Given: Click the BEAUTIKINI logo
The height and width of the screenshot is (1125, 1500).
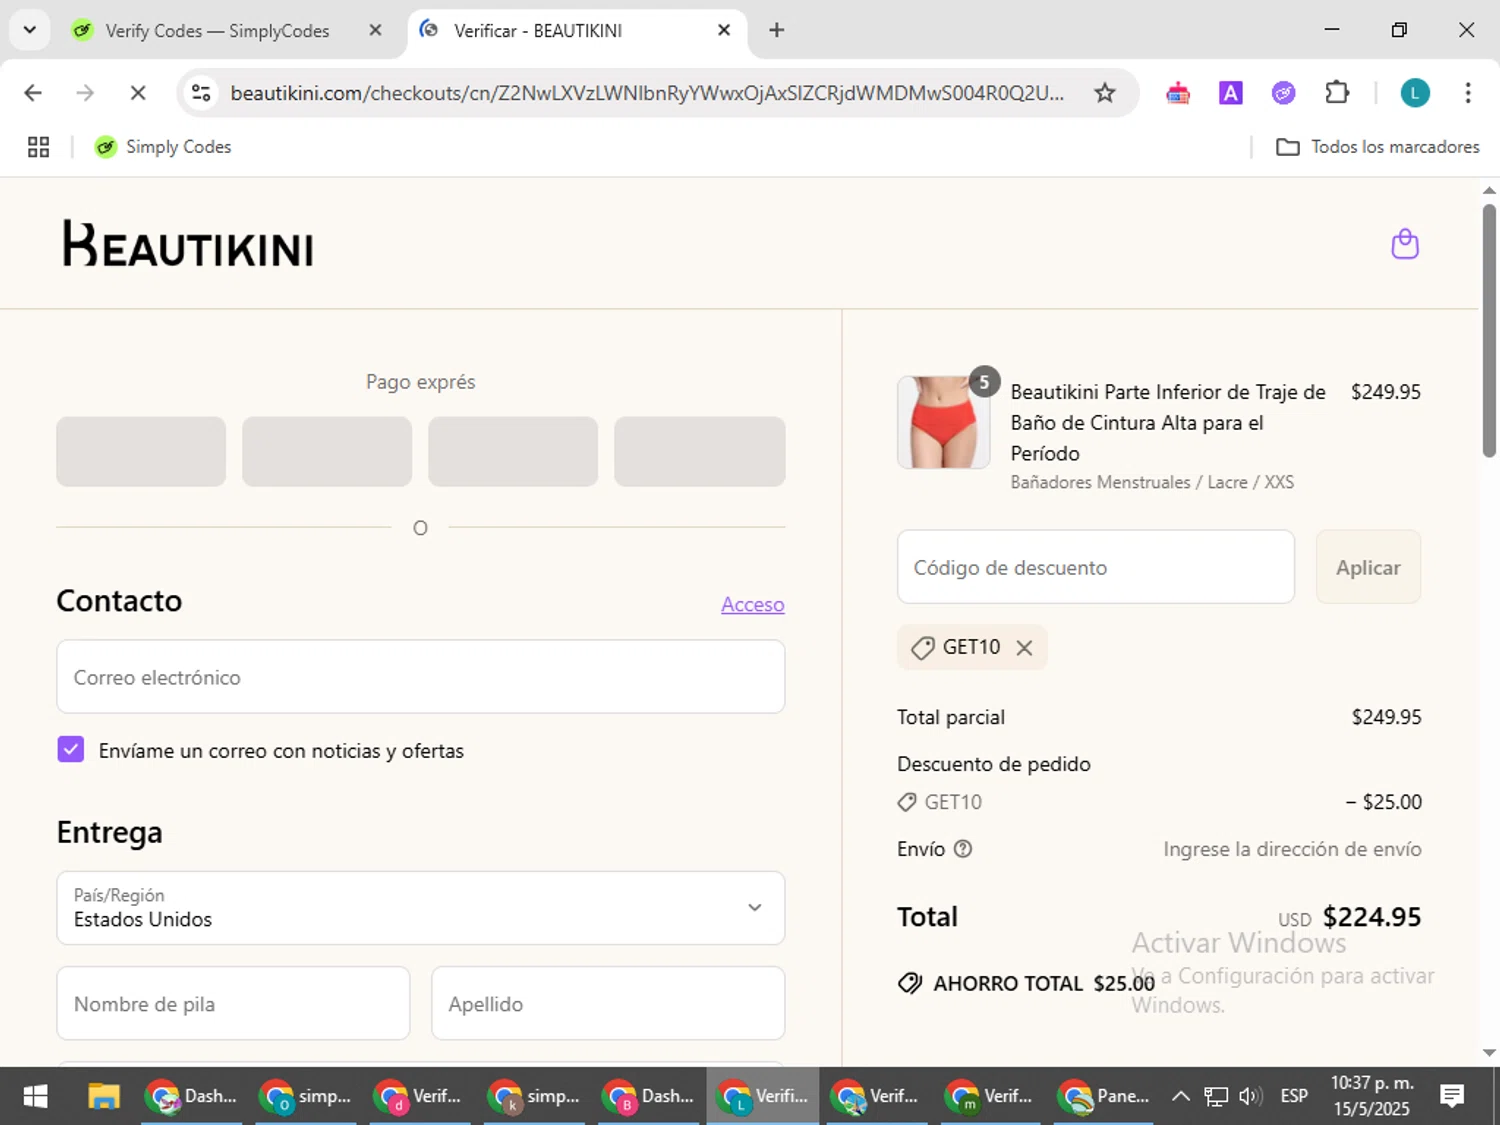Looking at the screenshot, I should [x=188, y=244].
